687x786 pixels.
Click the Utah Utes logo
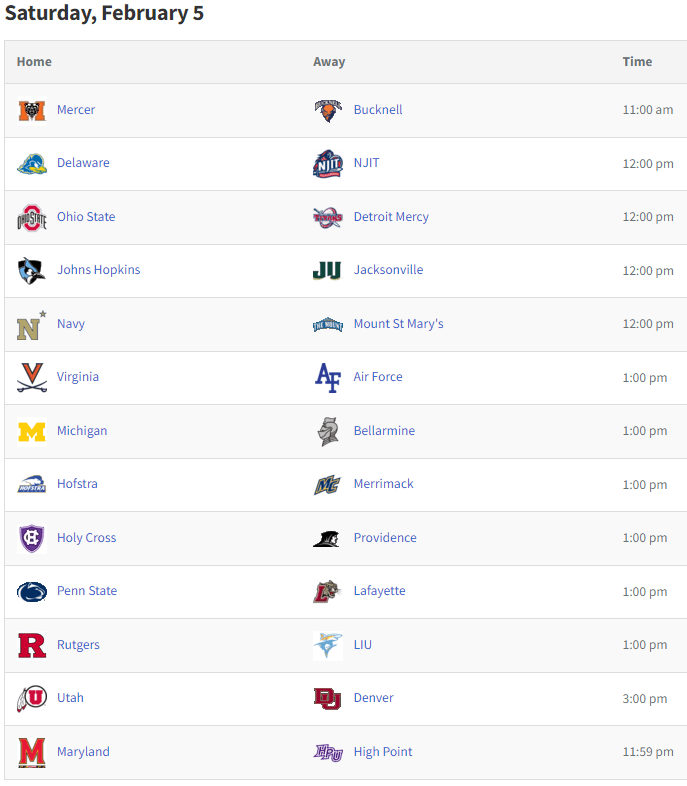[x=32, y=698]
